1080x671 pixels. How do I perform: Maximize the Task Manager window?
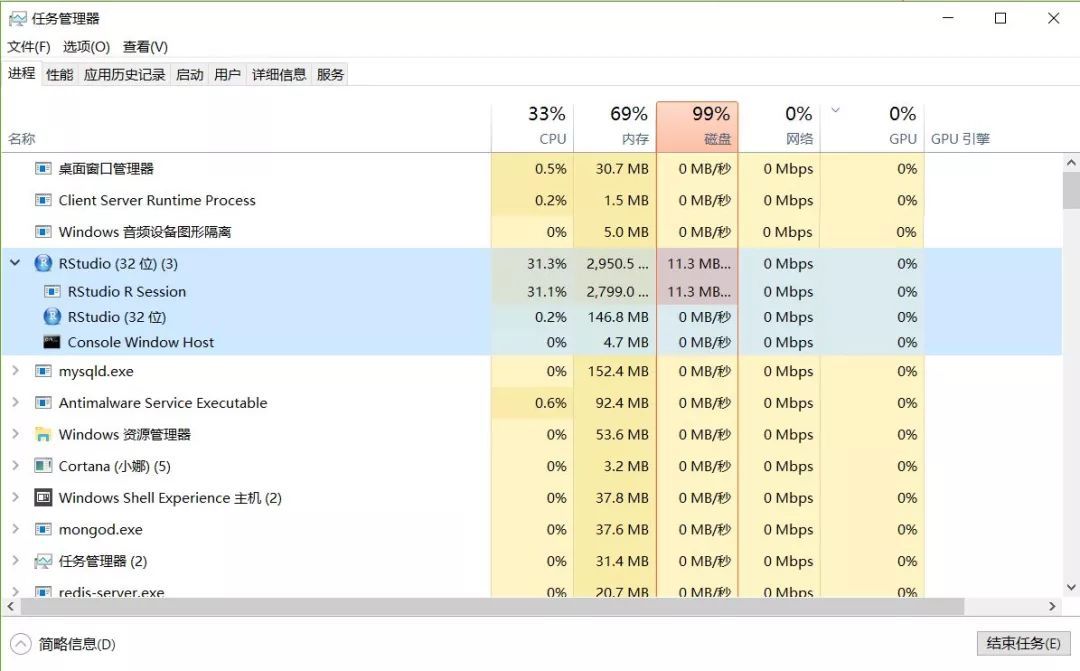(1000, 19)
